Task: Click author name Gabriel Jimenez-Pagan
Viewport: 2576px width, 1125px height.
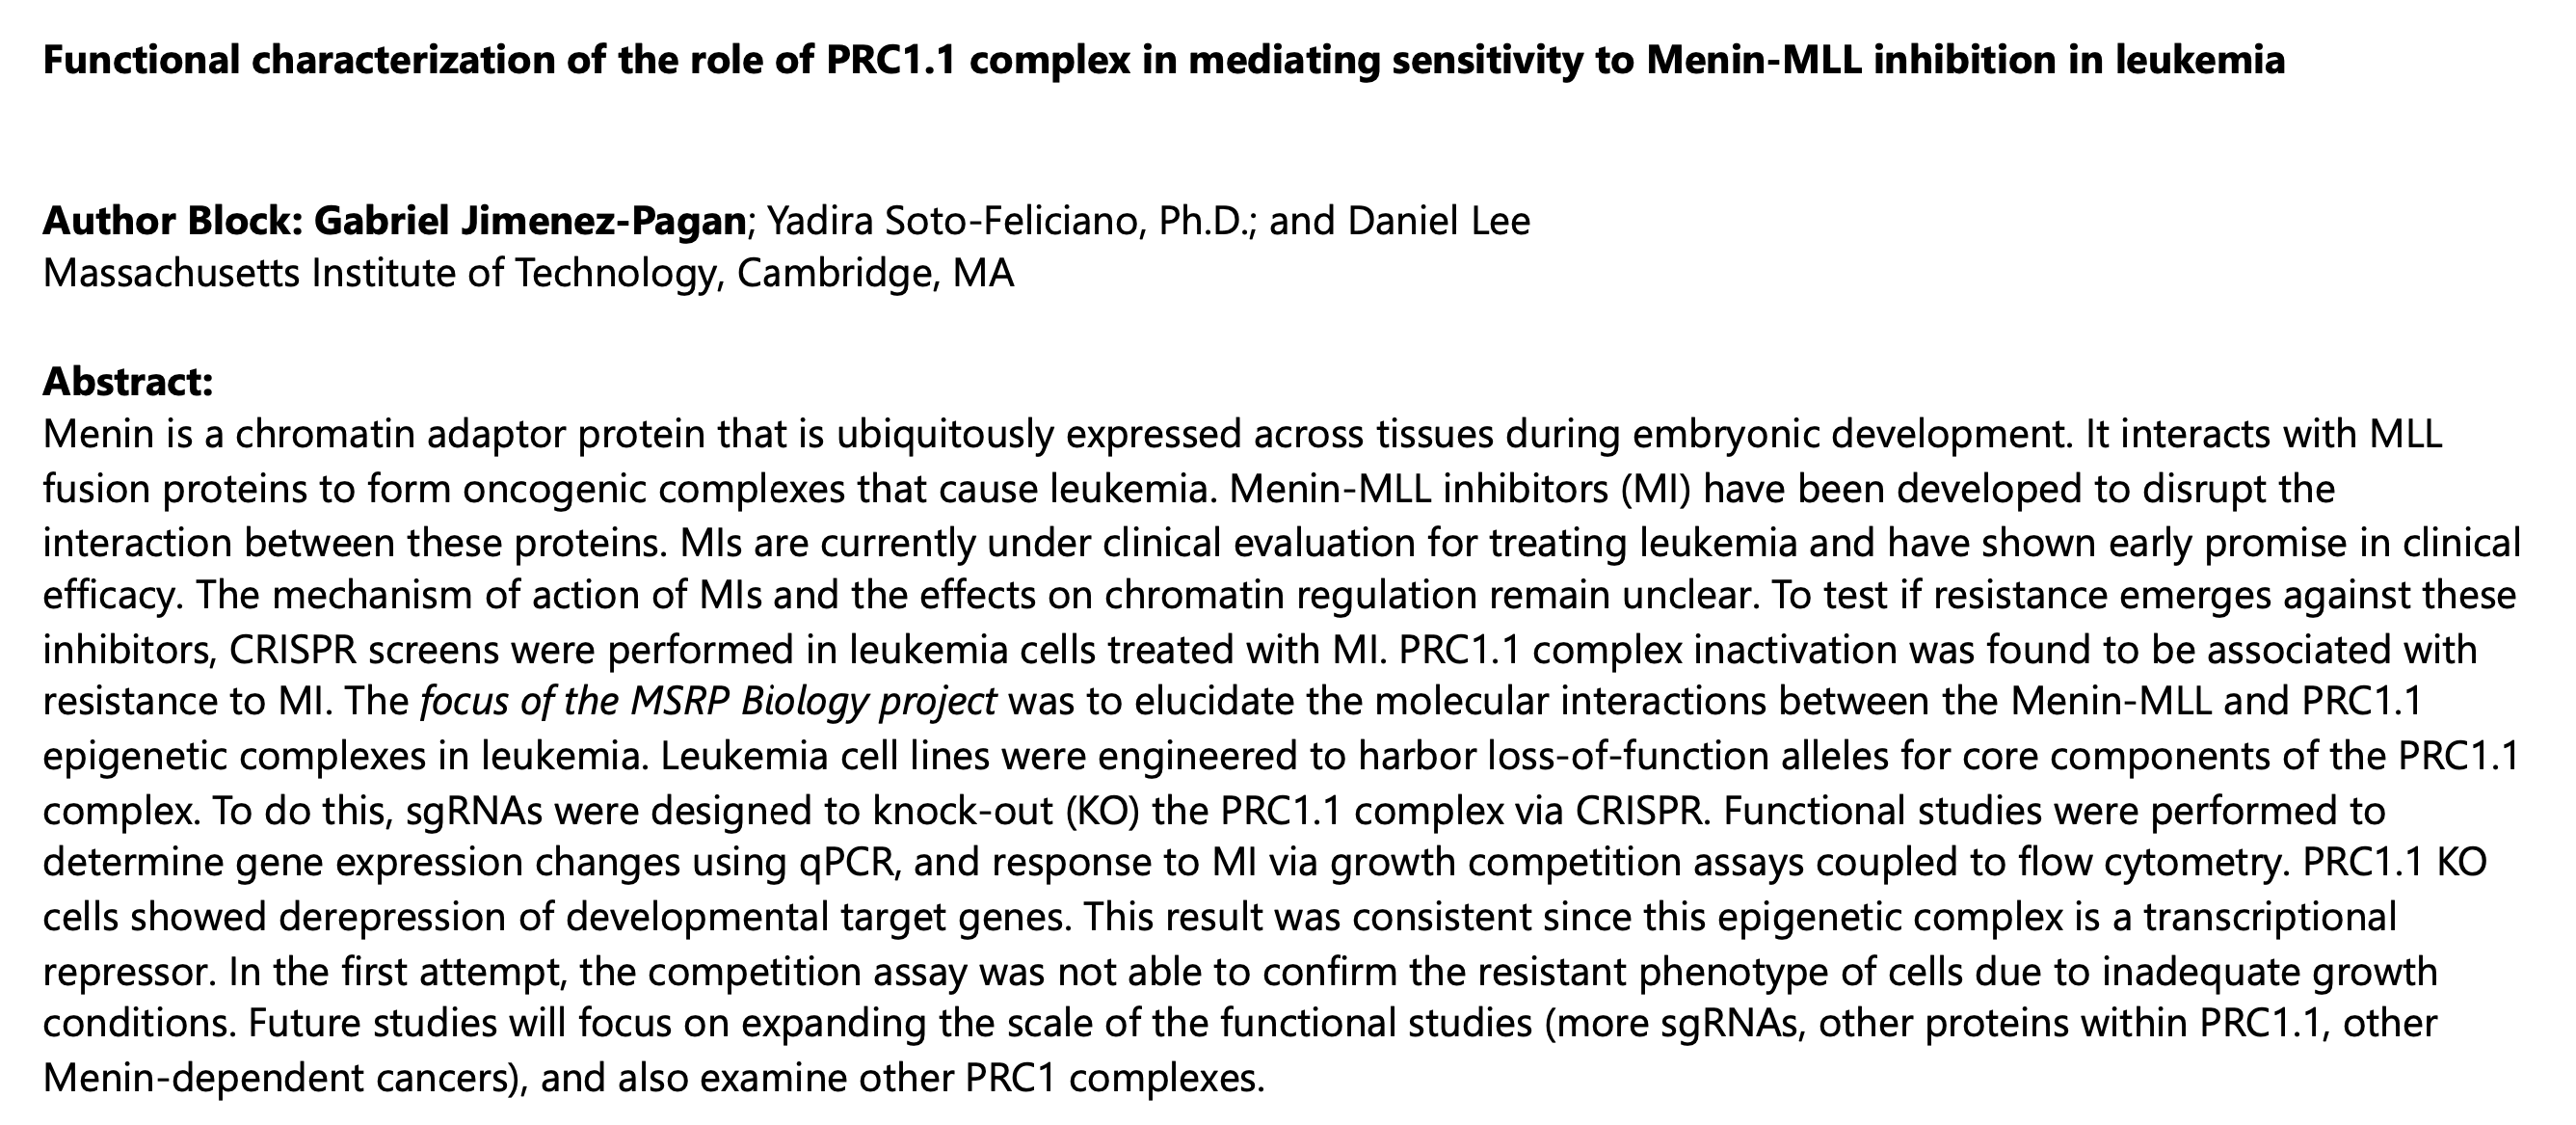Action: click(531, 222)
